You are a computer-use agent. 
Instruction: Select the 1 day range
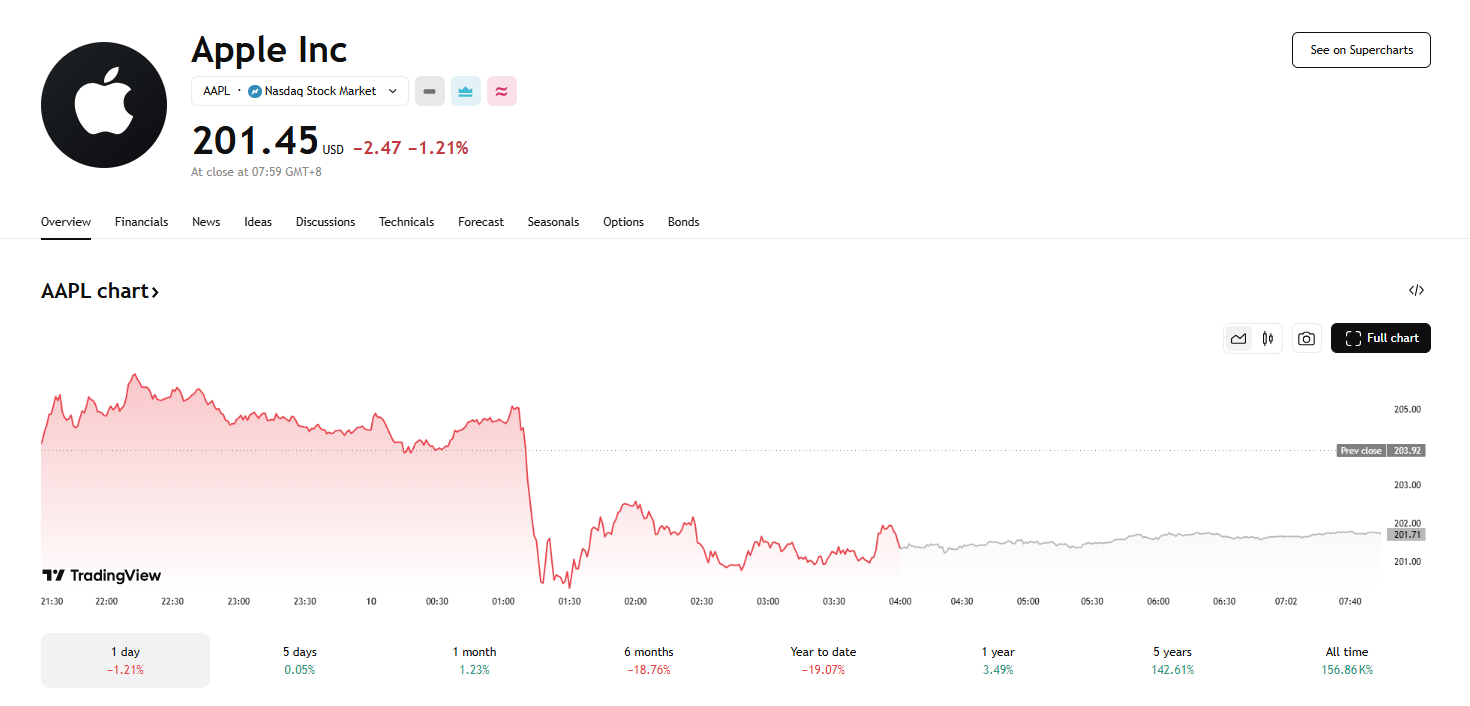click(x=125, y=660)
